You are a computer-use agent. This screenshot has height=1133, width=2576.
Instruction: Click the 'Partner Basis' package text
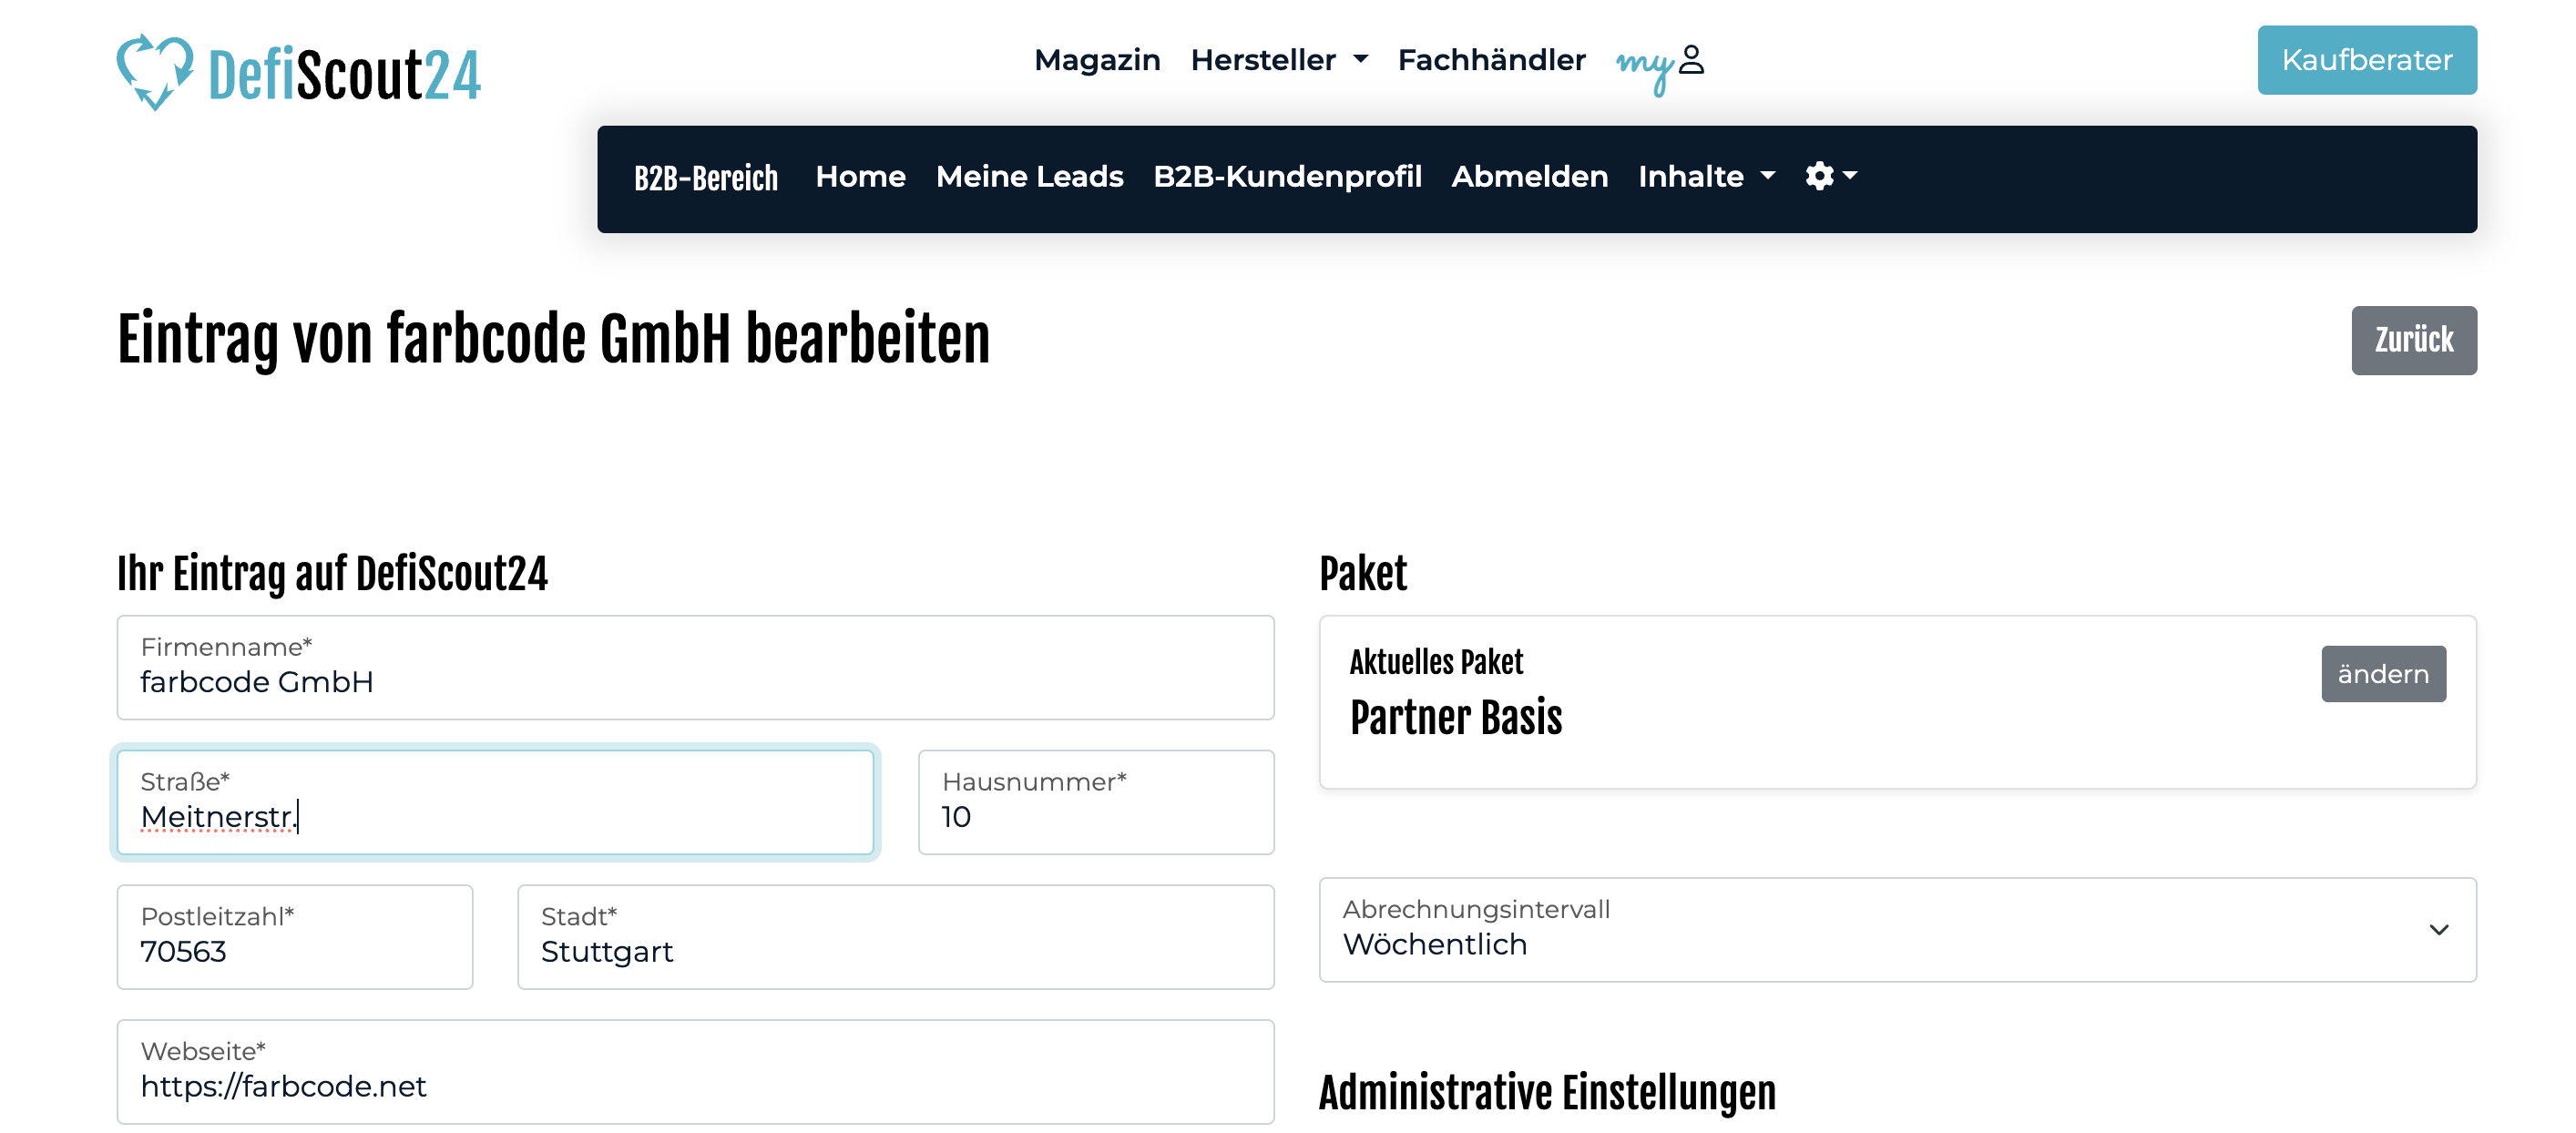(x=1455, y=718)
